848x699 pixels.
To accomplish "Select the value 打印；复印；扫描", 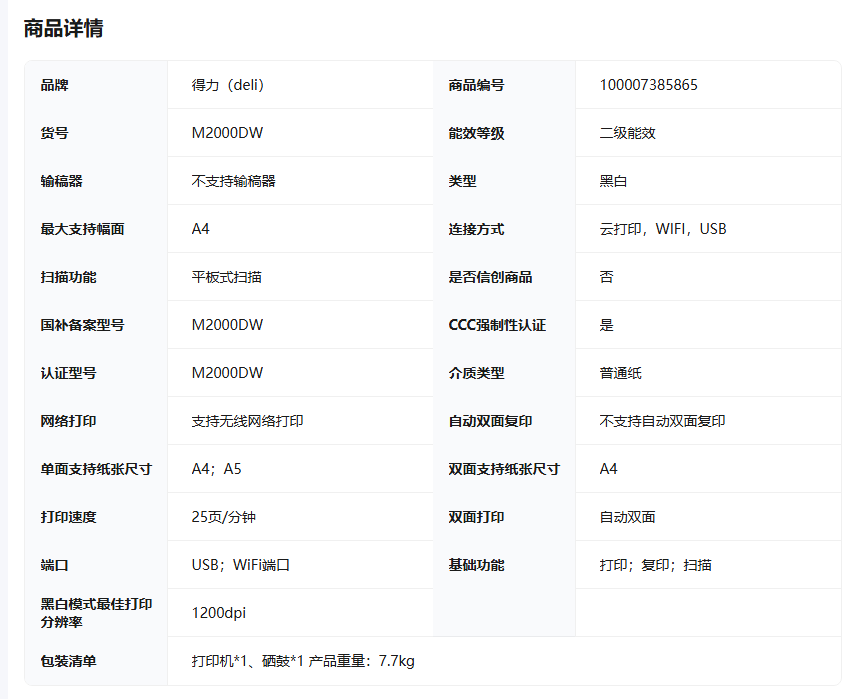I will 655,565.
